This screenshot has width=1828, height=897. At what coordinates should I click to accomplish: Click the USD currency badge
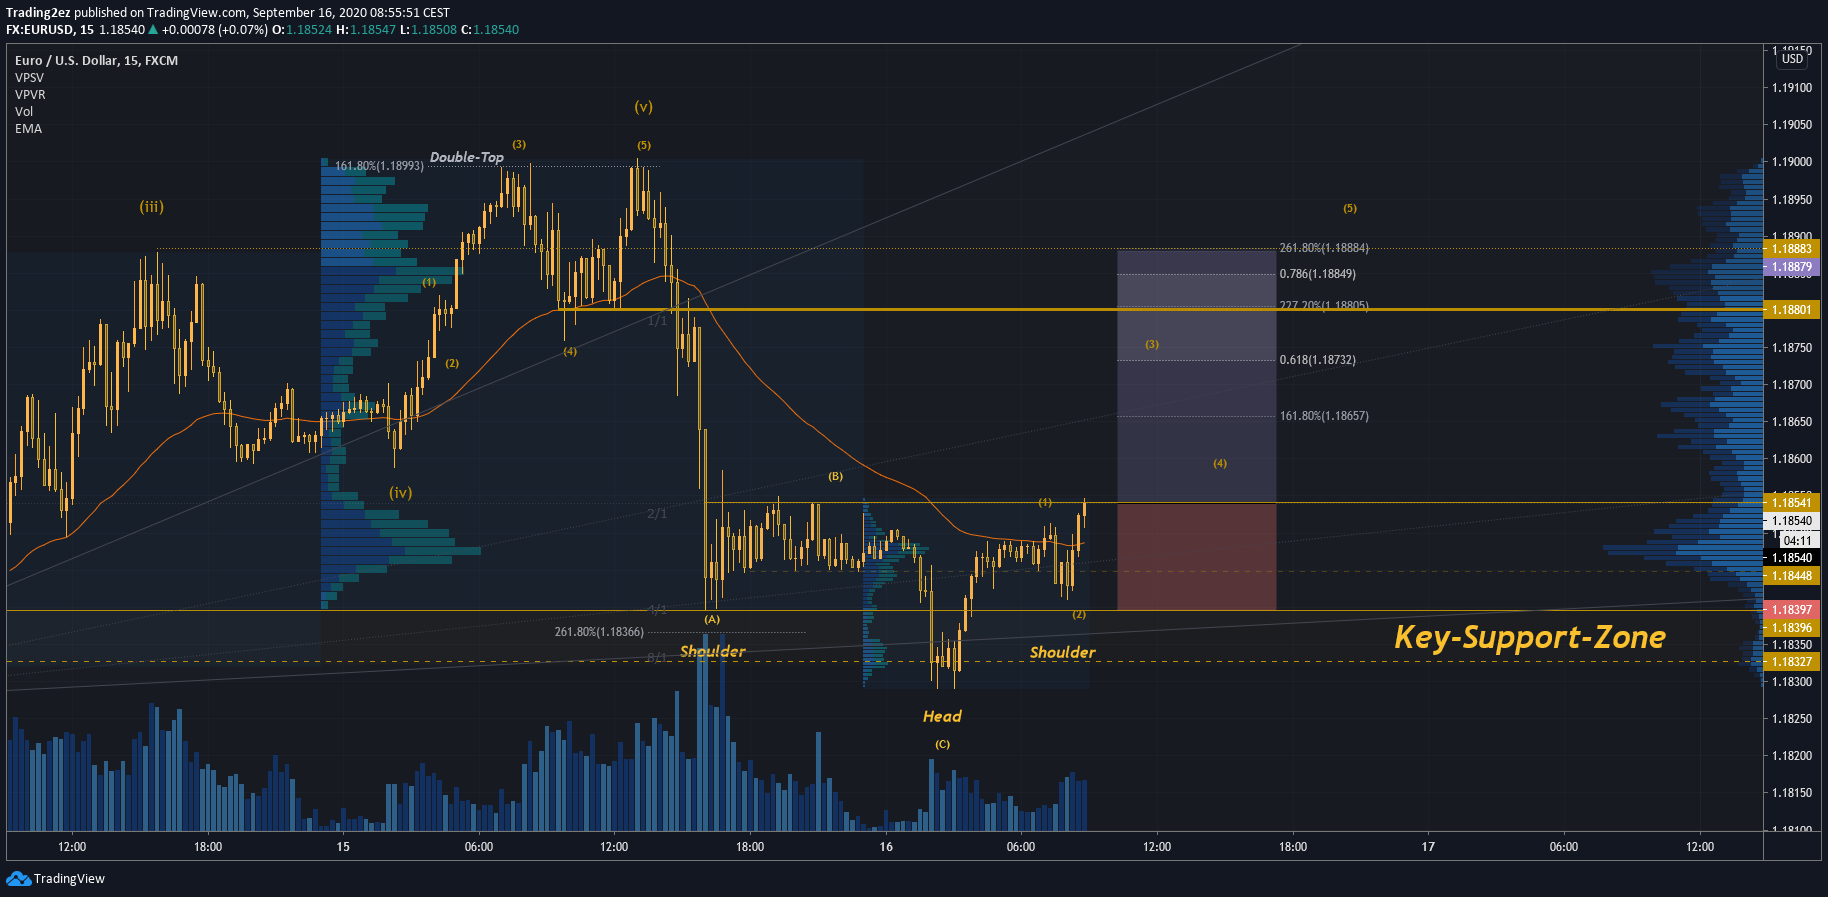[x=1792, y=59]
